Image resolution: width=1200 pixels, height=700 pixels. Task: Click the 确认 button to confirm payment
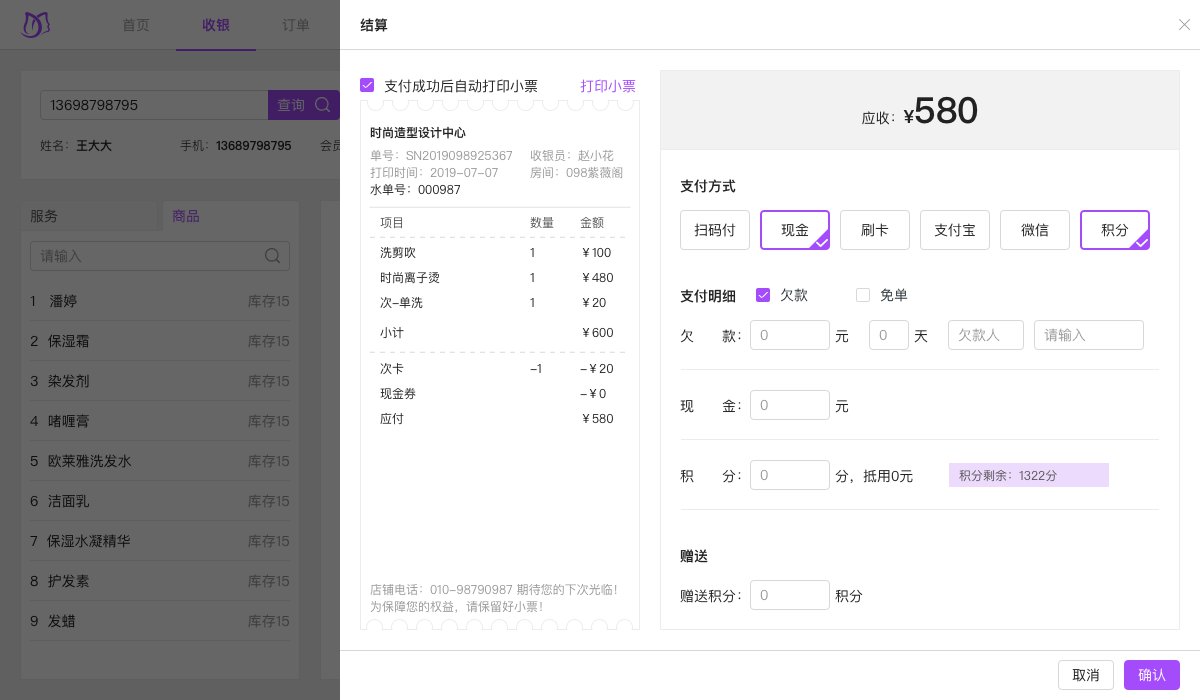click(1152, 675)
